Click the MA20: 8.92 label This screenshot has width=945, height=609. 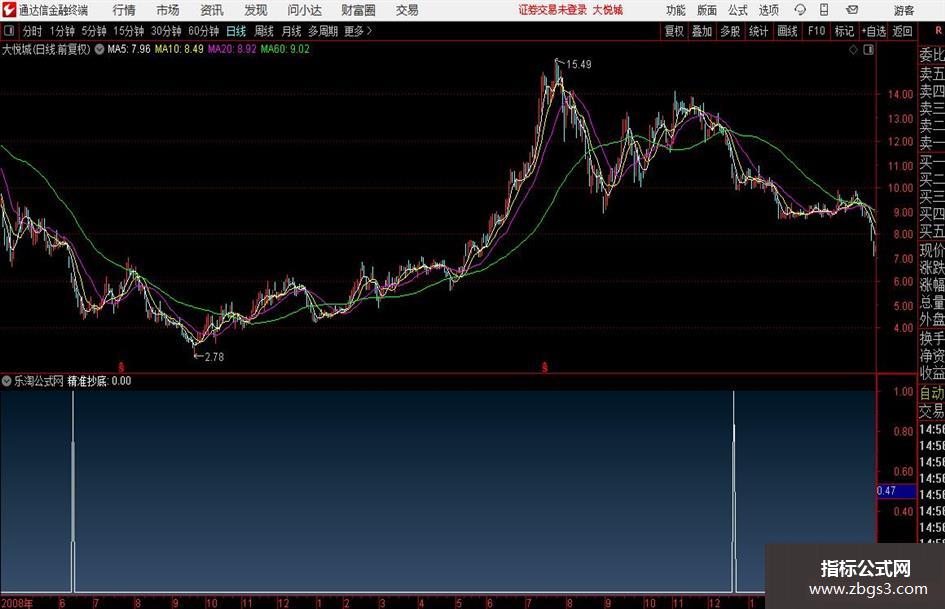[x=232, y=49]
